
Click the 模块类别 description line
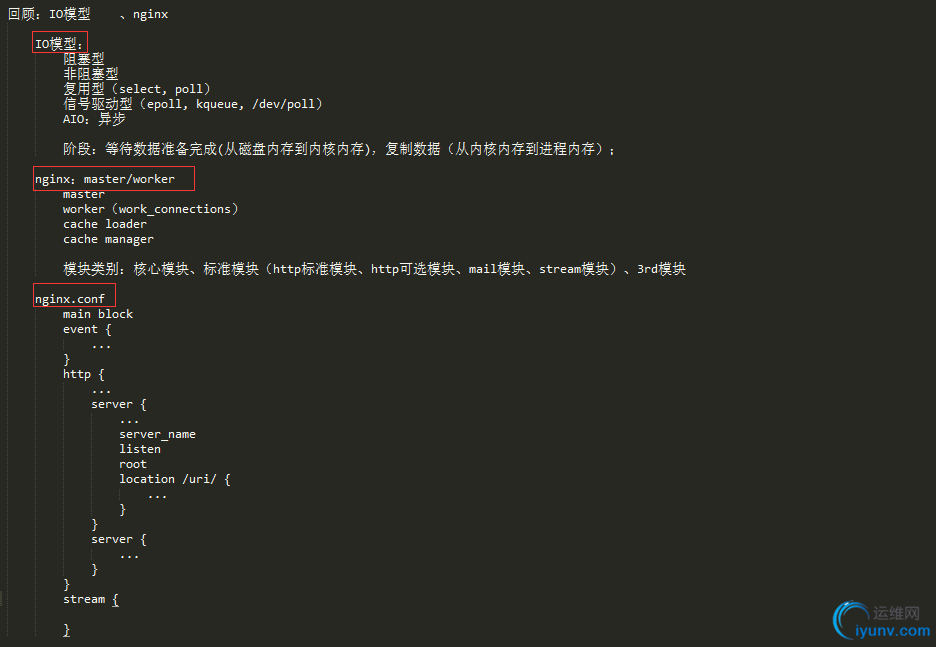374,269
